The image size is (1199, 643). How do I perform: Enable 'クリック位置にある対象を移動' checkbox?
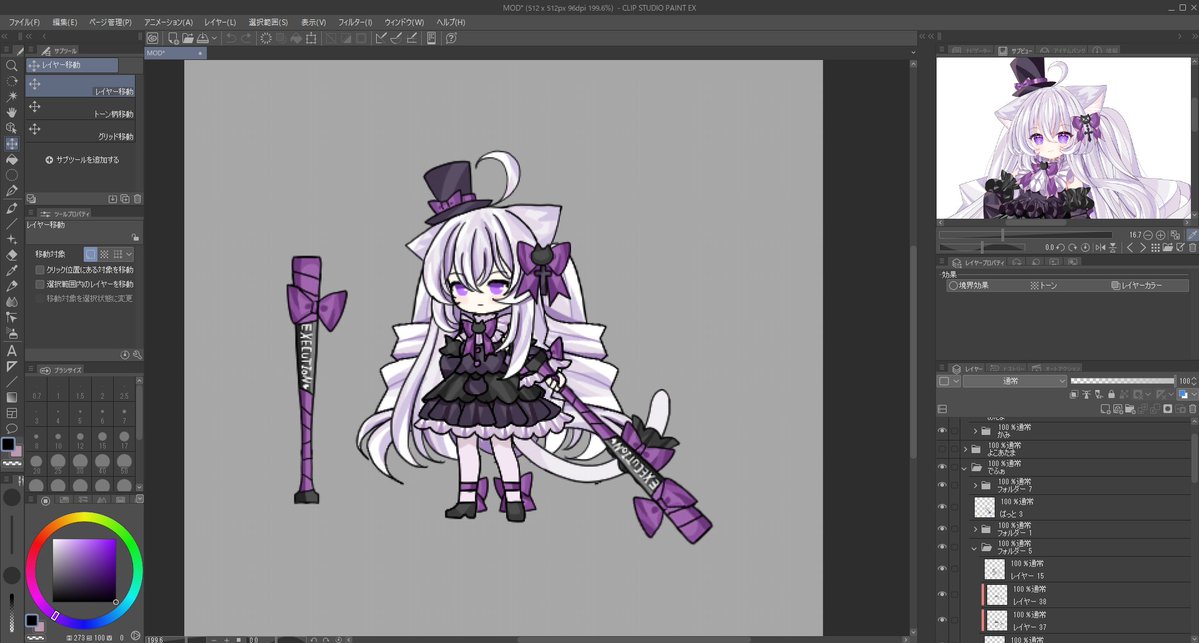40,270
